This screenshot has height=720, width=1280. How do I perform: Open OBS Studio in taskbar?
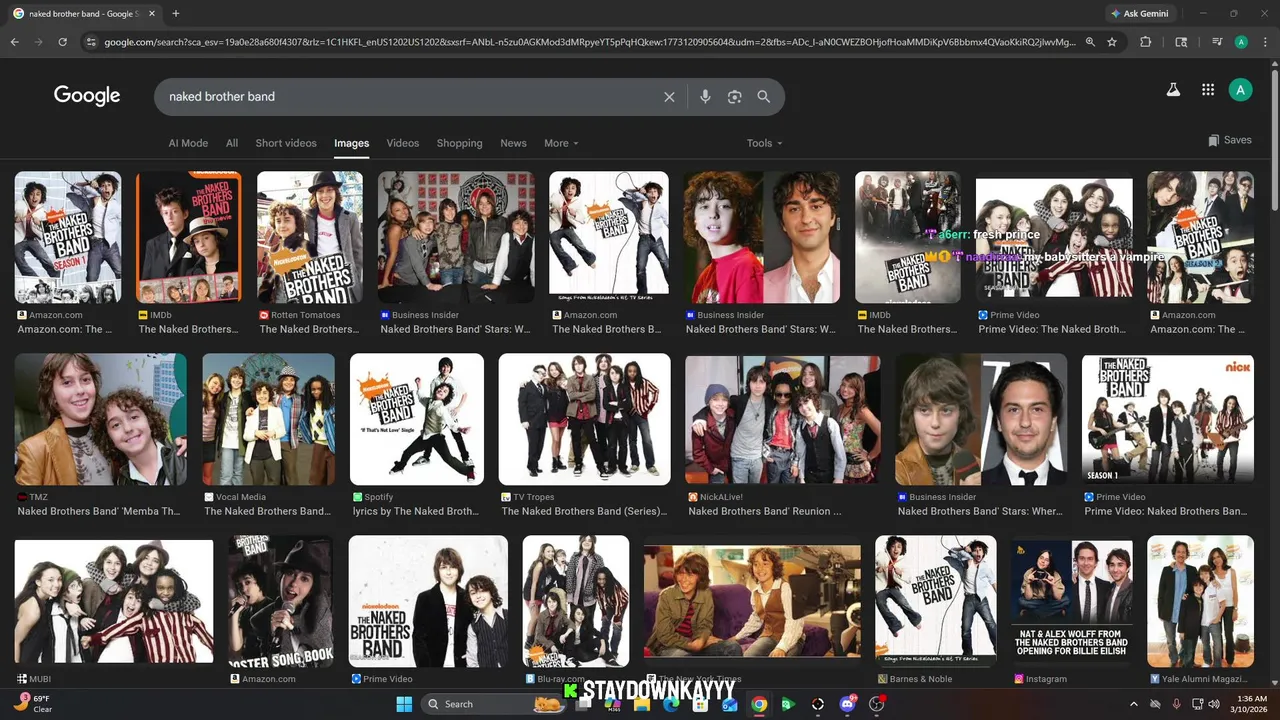coord(878,704)
